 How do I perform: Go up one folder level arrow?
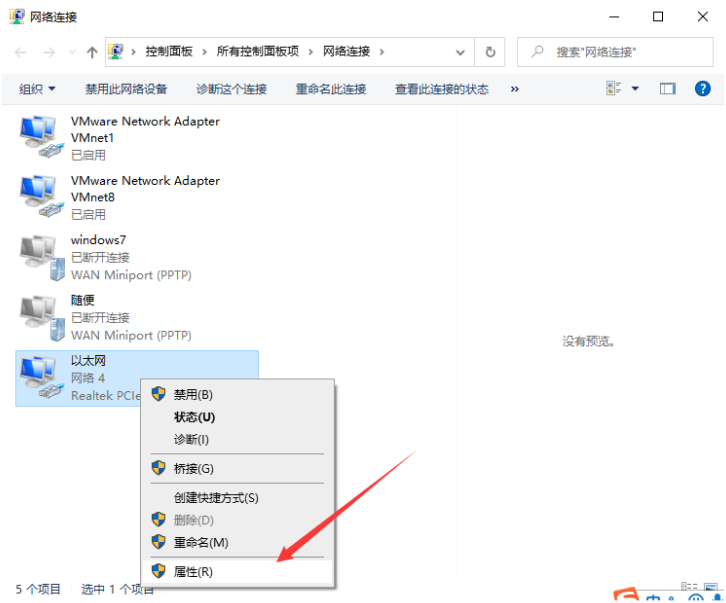coord(92,52)
